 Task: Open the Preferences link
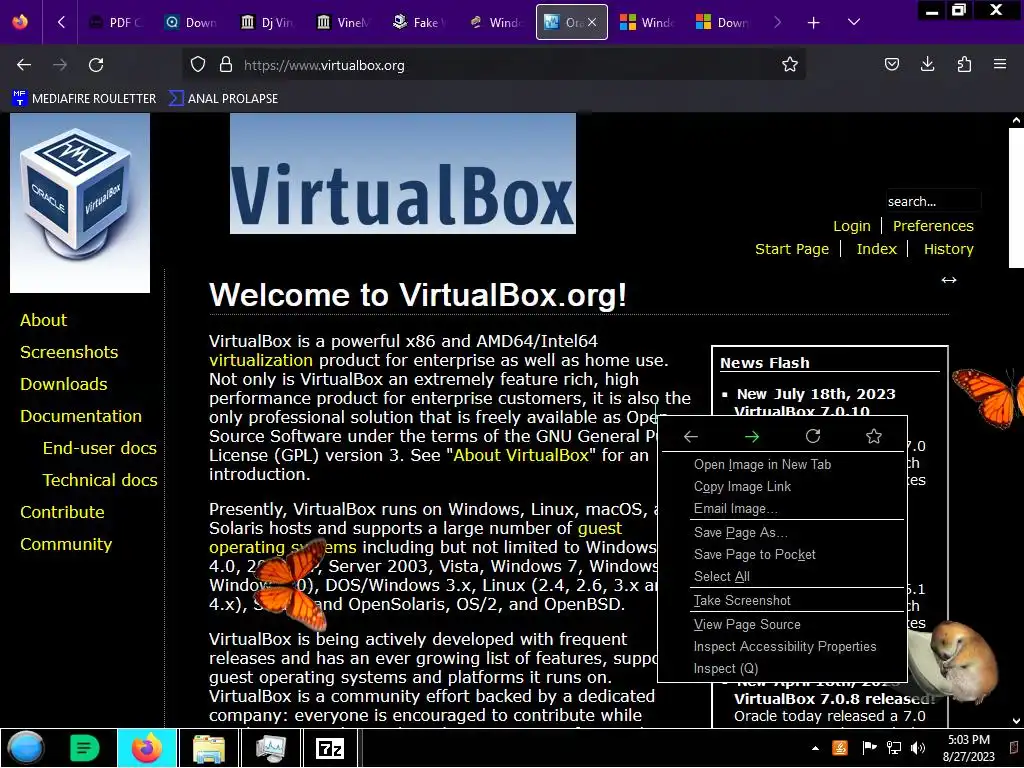tap(933, 226)
